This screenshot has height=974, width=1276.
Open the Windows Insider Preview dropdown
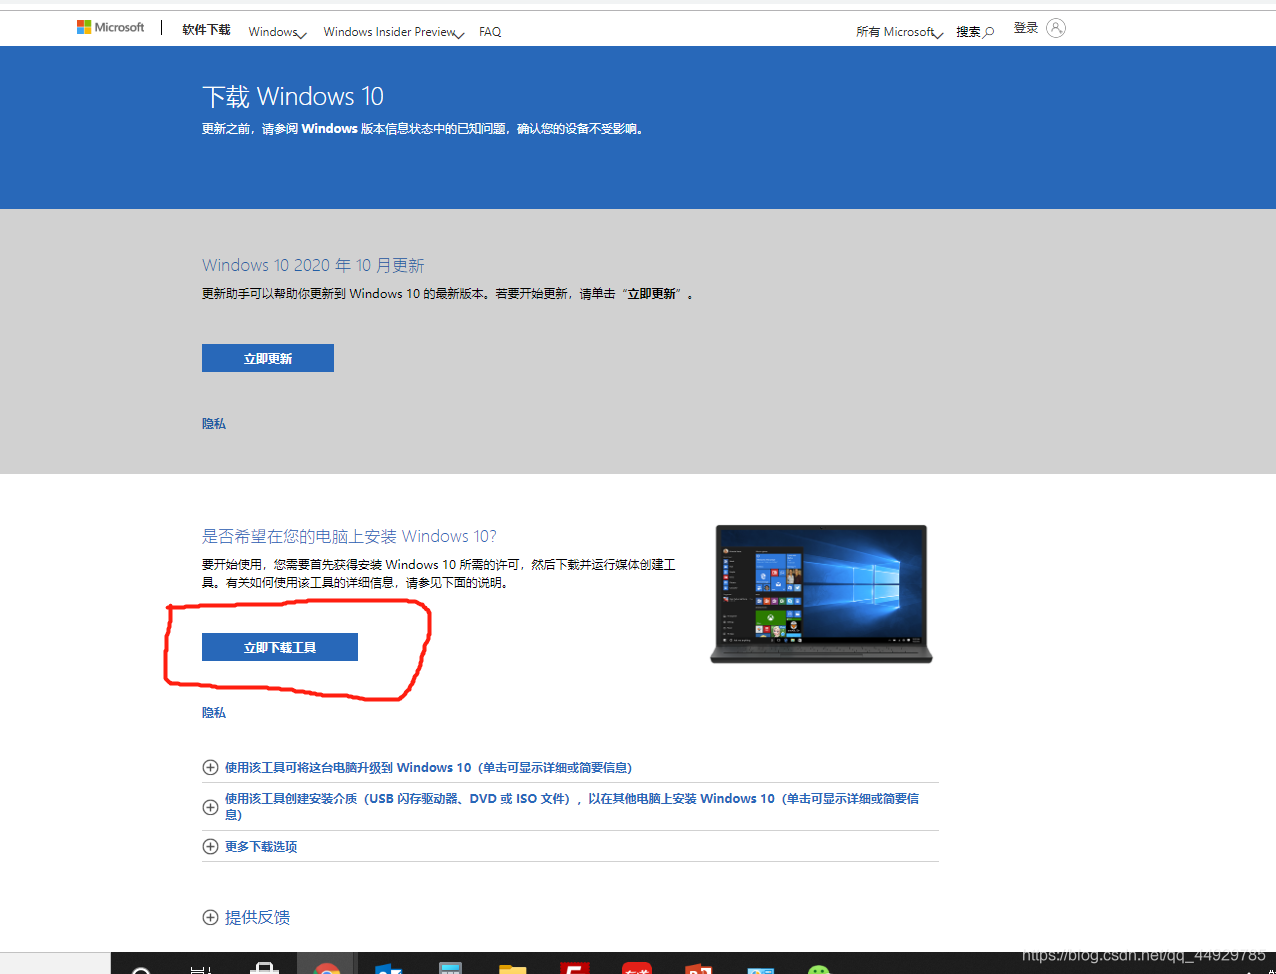(394, 32)
